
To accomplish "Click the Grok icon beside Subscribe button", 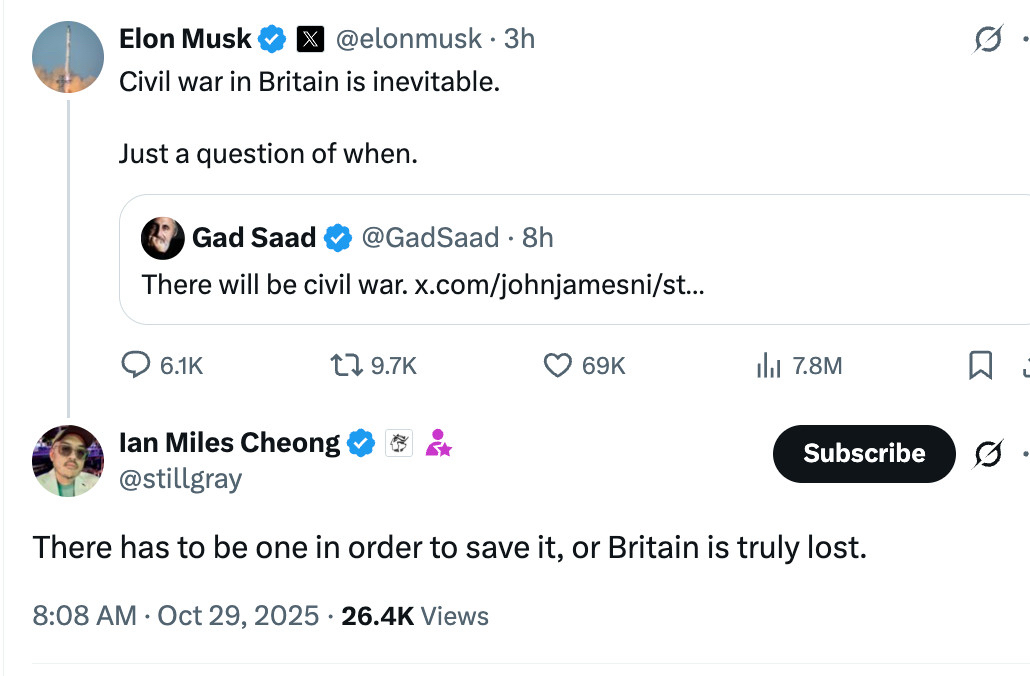I will coord(988,453).
